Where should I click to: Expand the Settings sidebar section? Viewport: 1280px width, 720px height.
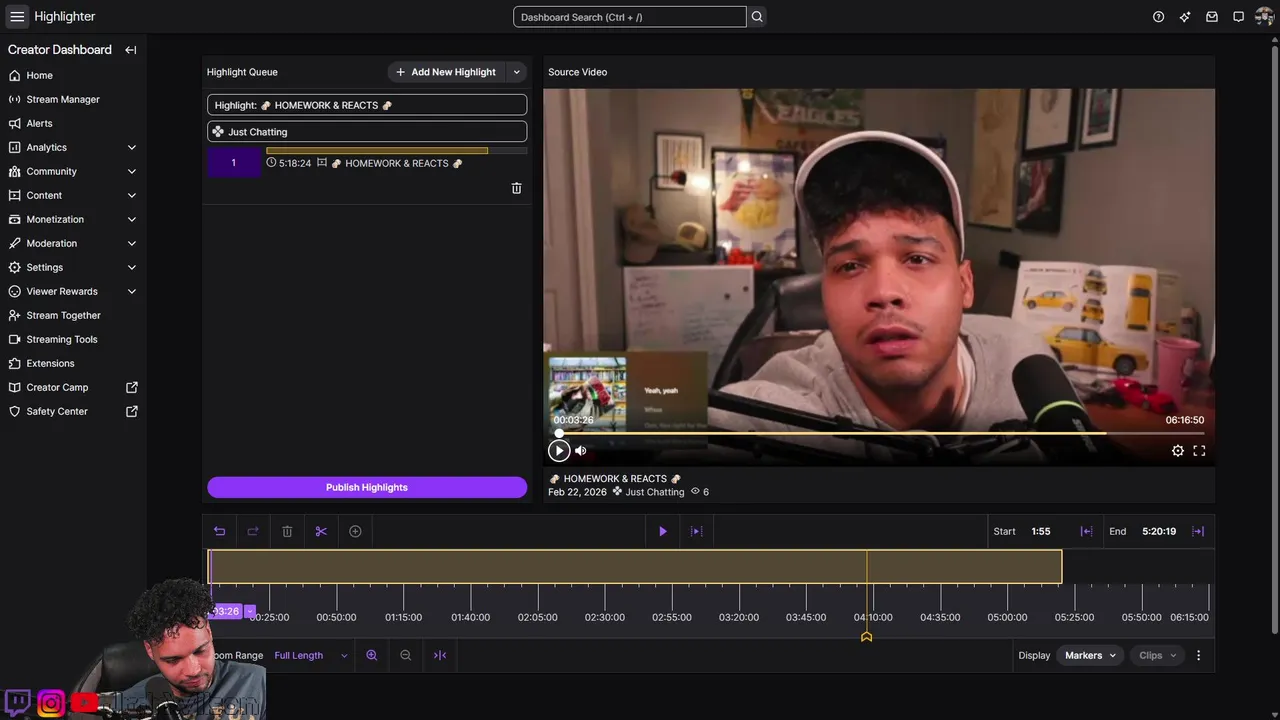[x=132, y=267]
